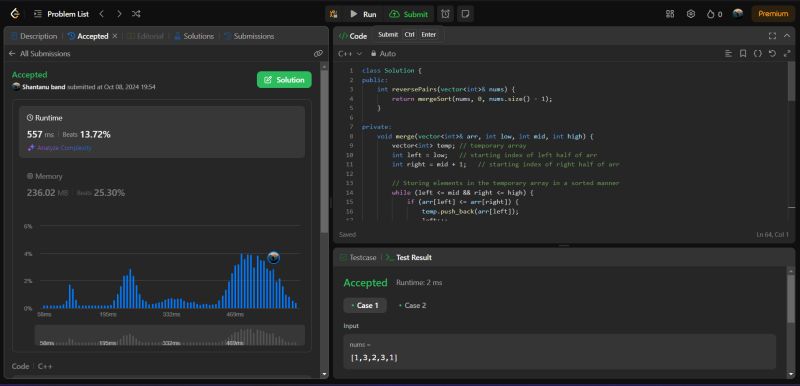The width and height of the screenshot is (800, 386).
Task: Click the streak fire counter icon
Action: [x=714, y=14]
